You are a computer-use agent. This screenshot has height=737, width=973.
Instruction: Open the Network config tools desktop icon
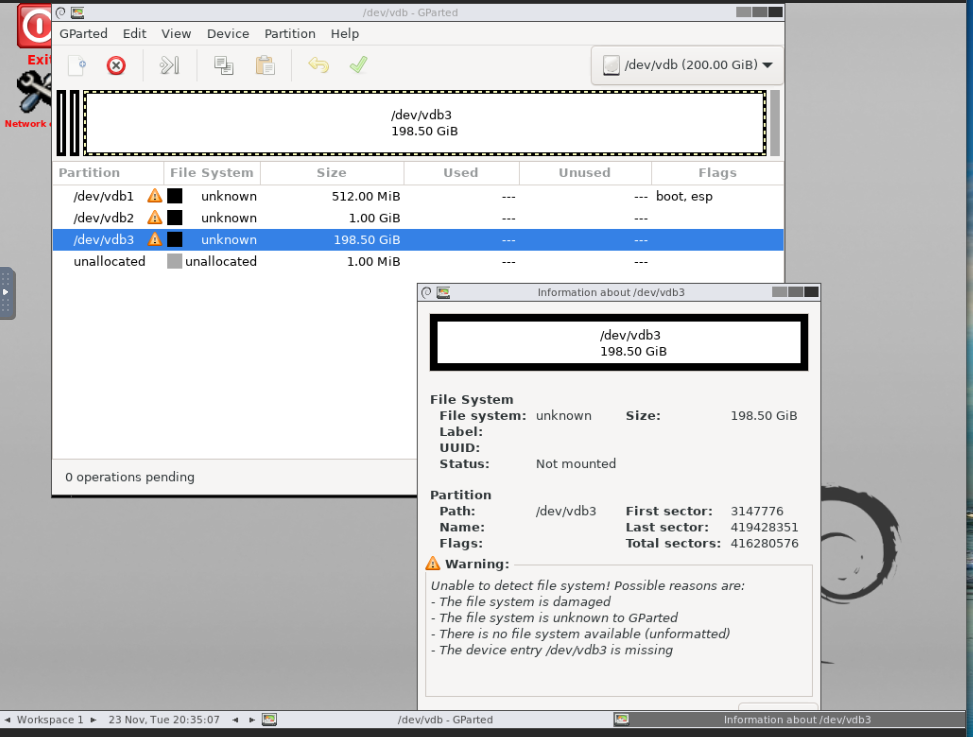tap(33, 92)
